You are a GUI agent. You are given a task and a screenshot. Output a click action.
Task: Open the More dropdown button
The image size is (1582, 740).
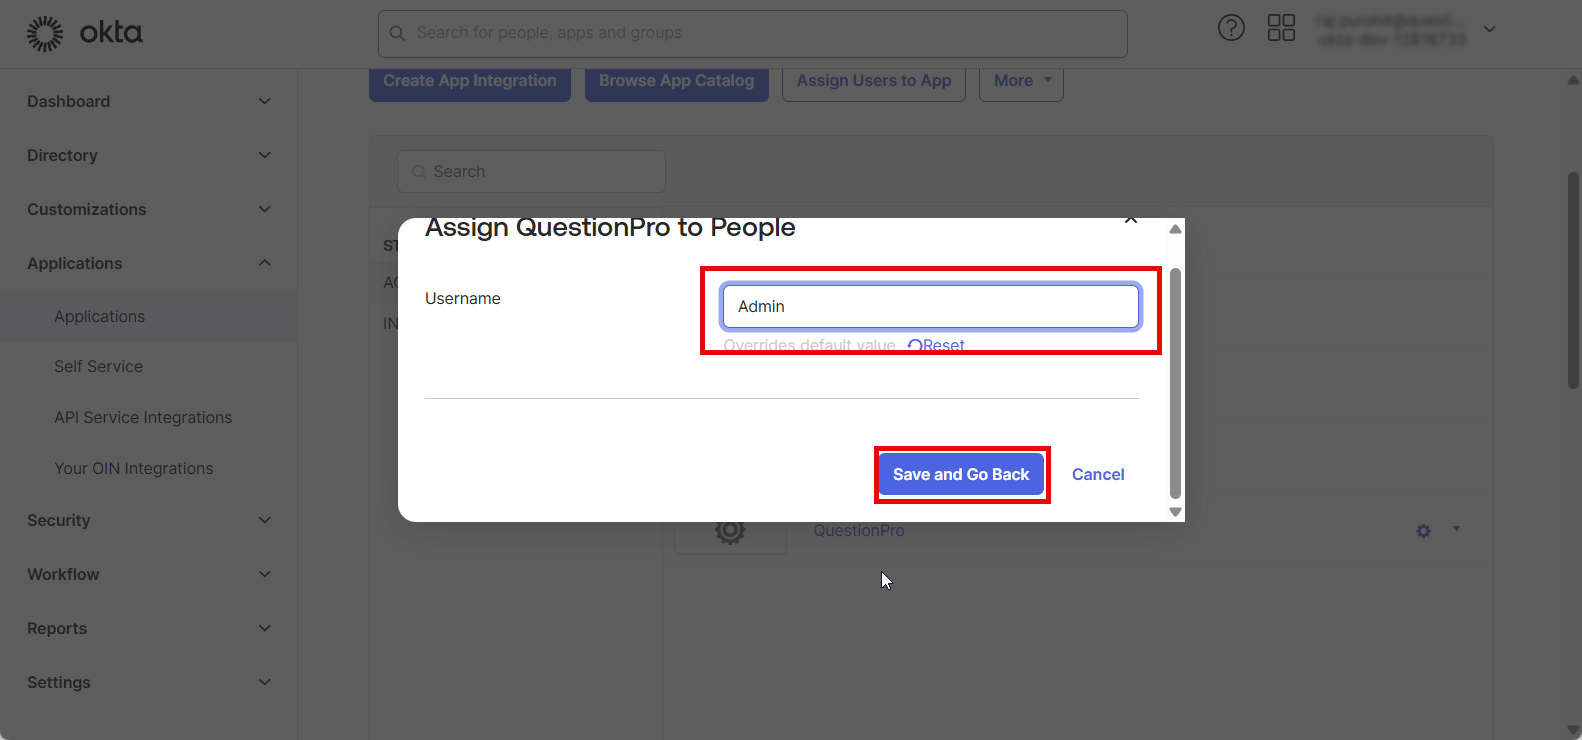[1022, 81]
